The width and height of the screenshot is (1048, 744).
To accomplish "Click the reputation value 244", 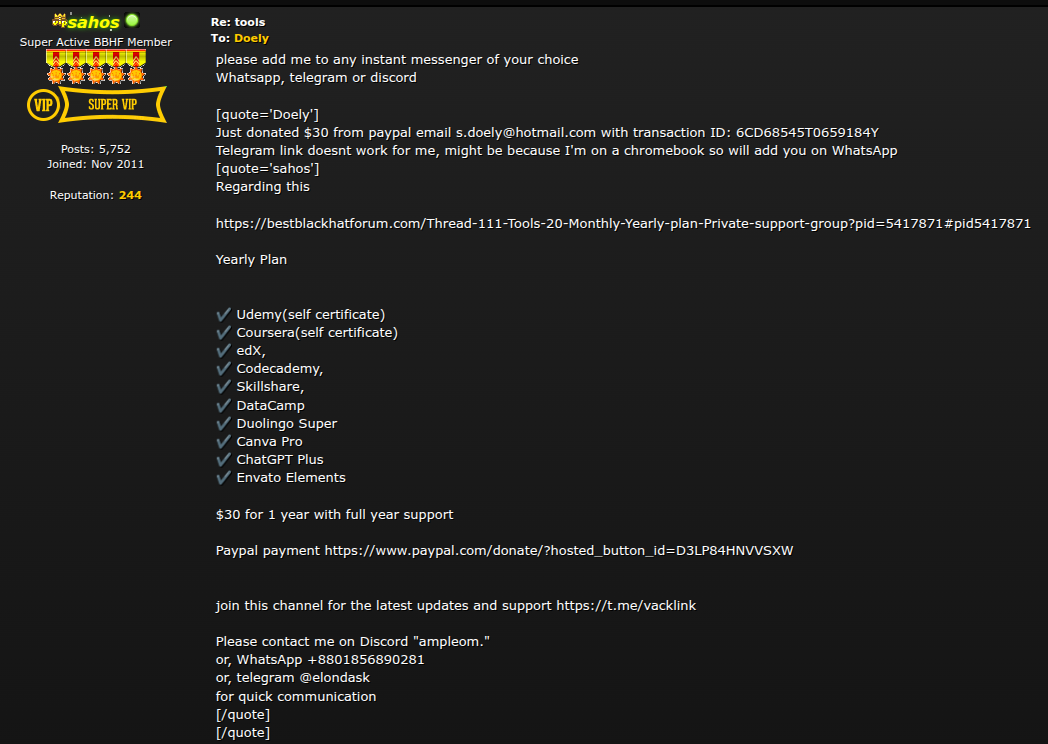I will (130, 195).
